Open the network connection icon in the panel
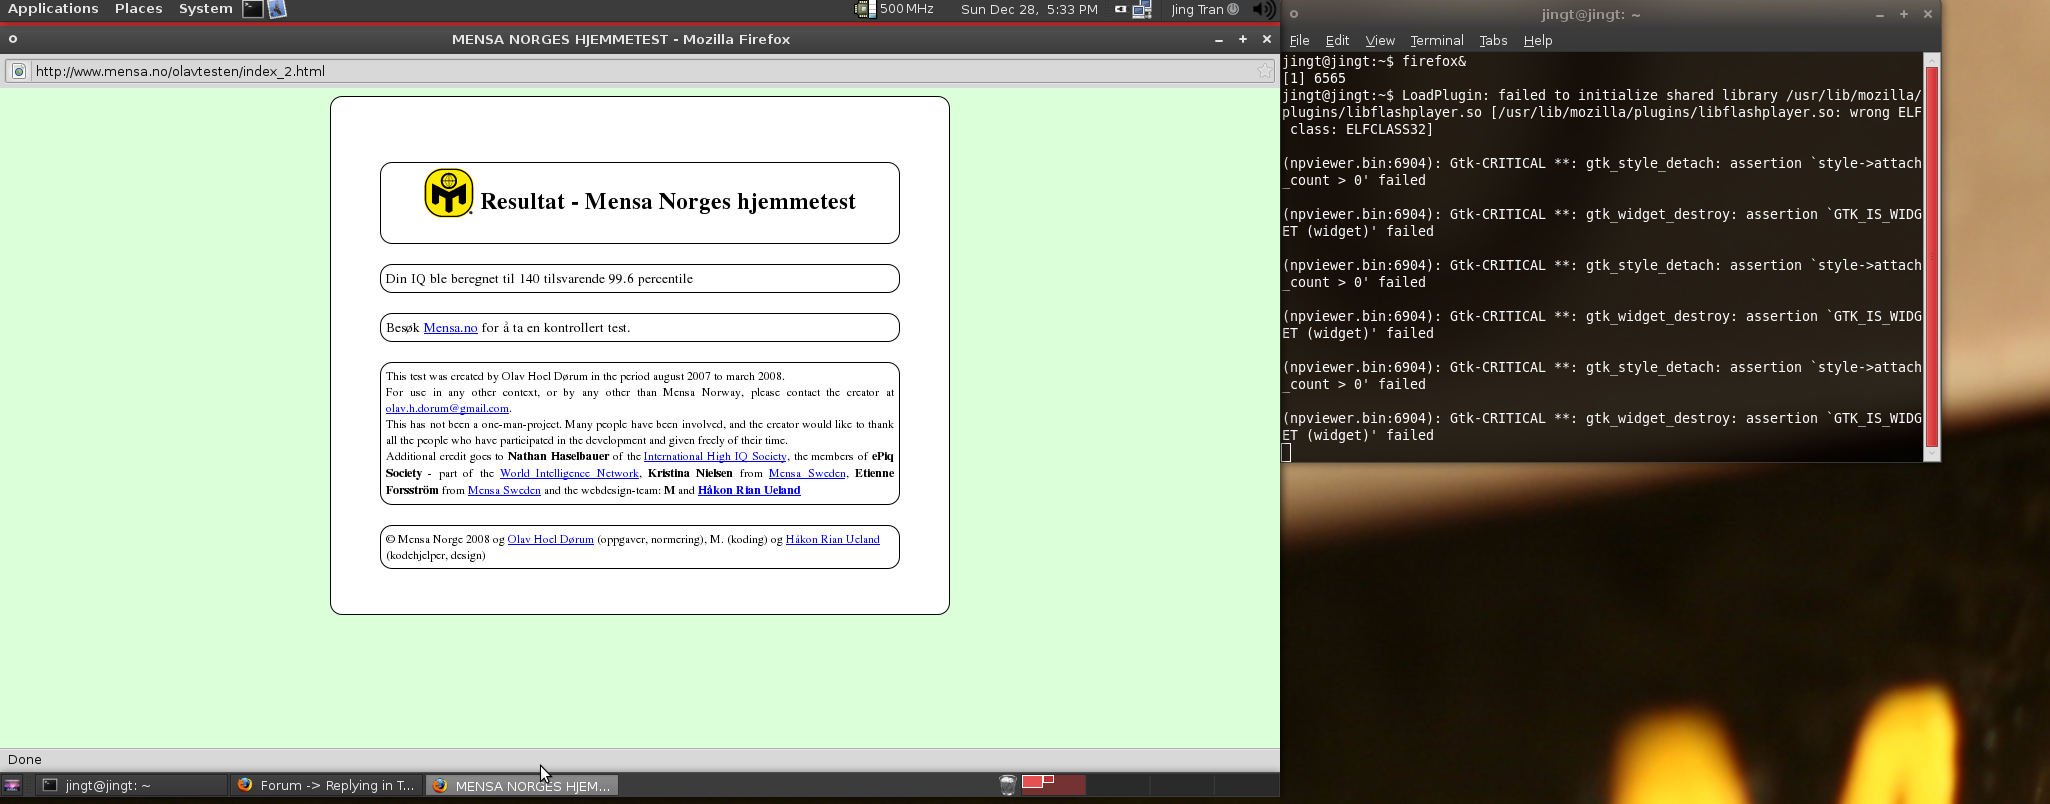This screenshot has width=2050, height=804. pos(1142,9)
